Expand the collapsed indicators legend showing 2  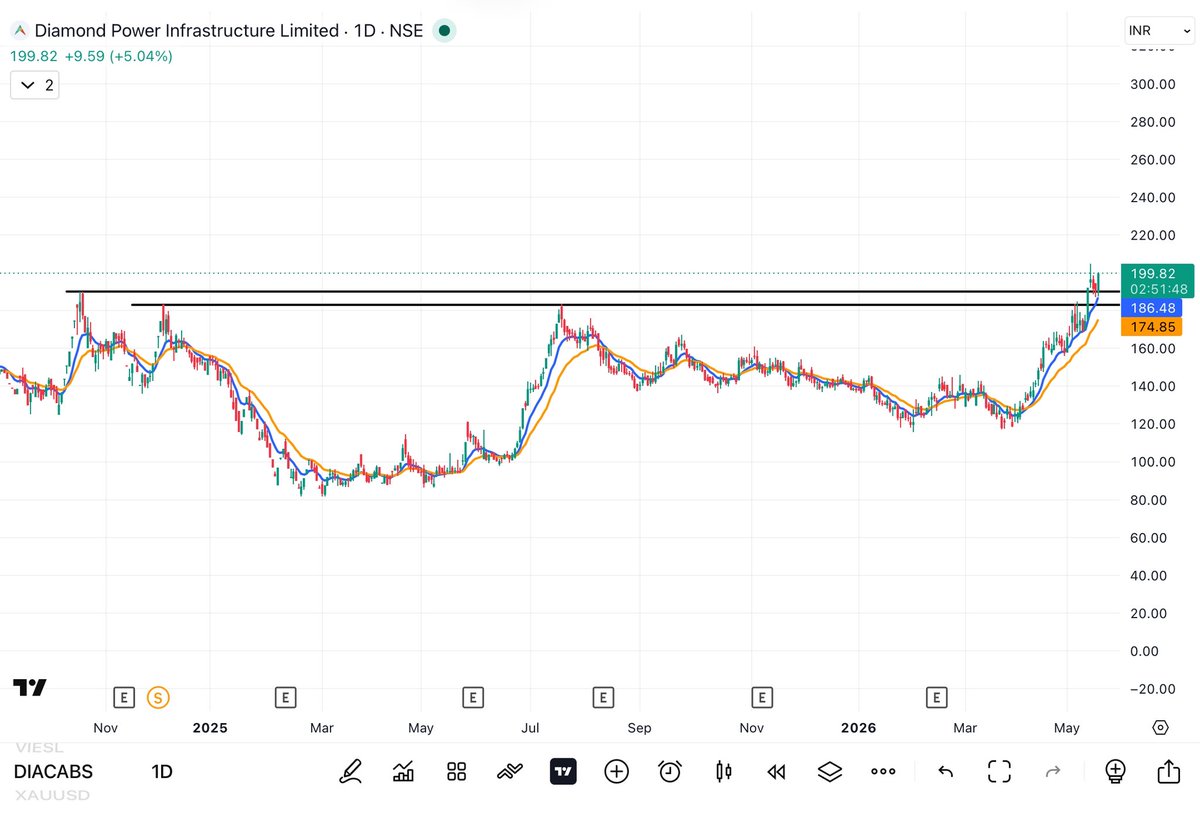point(35,85)
